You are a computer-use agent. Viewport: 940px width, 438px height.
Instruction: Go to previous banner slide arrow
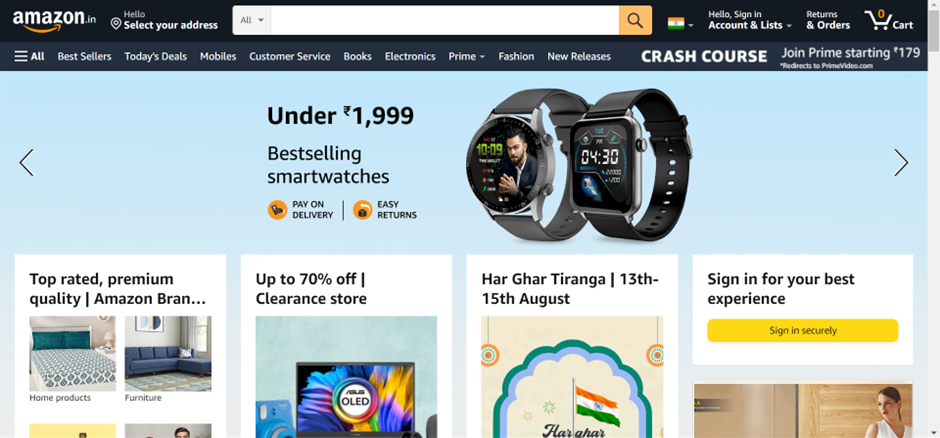(x=26, y=162)
